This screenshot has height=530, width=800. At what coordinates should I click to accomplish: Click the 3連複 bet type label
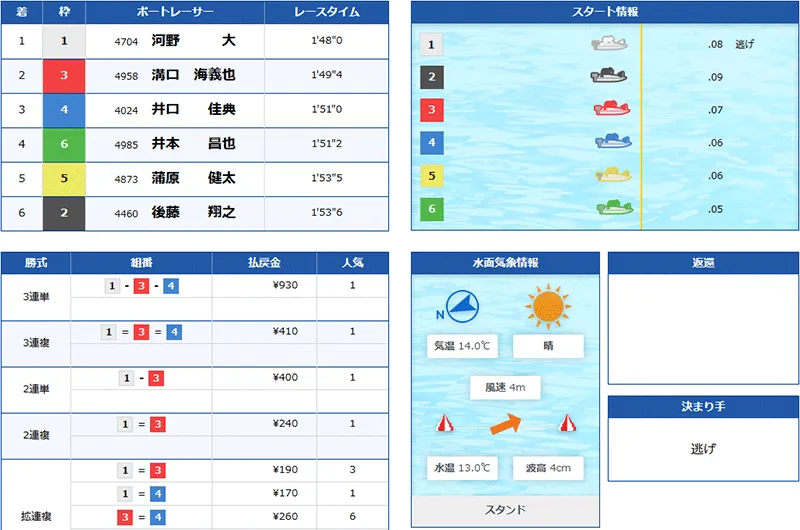point(36,343)
